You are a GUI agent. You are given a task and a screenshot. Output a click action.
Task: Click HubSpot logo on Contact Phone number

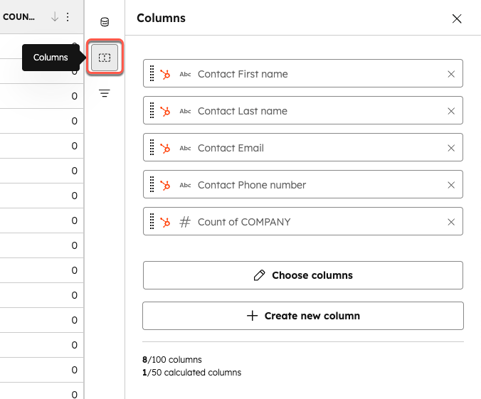165,185
